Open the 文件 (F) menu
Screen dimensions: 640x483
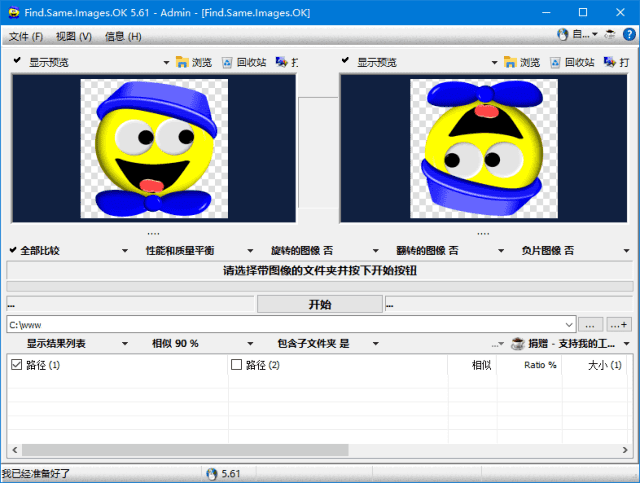coord(26,36)
